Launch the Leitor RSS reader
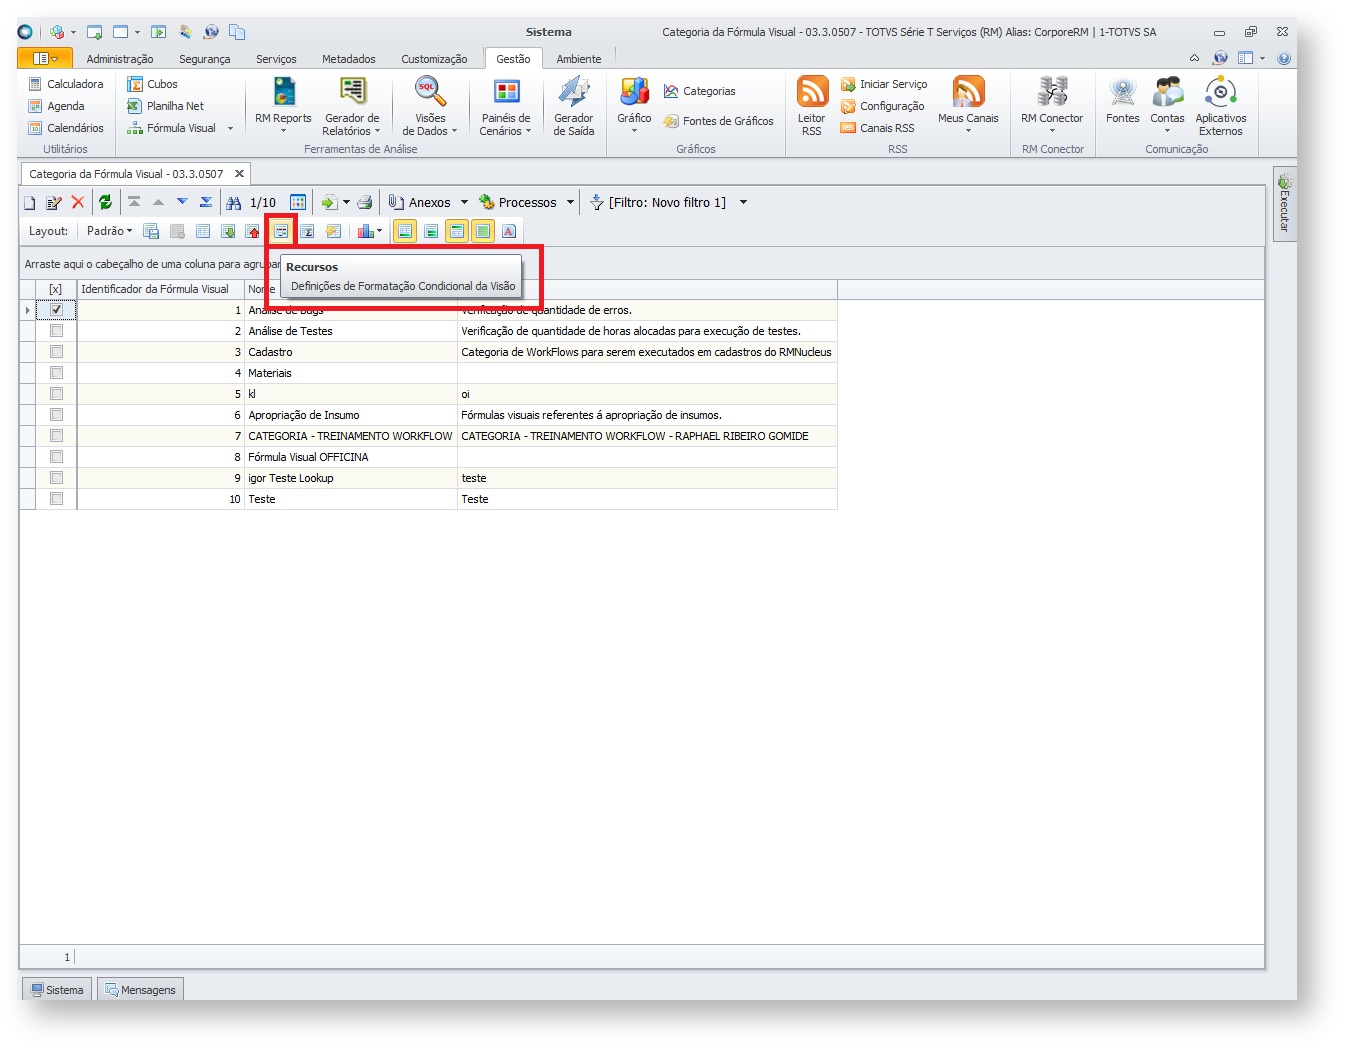The width and height of the screenshot is (1345, 1048). coord(812,106)
